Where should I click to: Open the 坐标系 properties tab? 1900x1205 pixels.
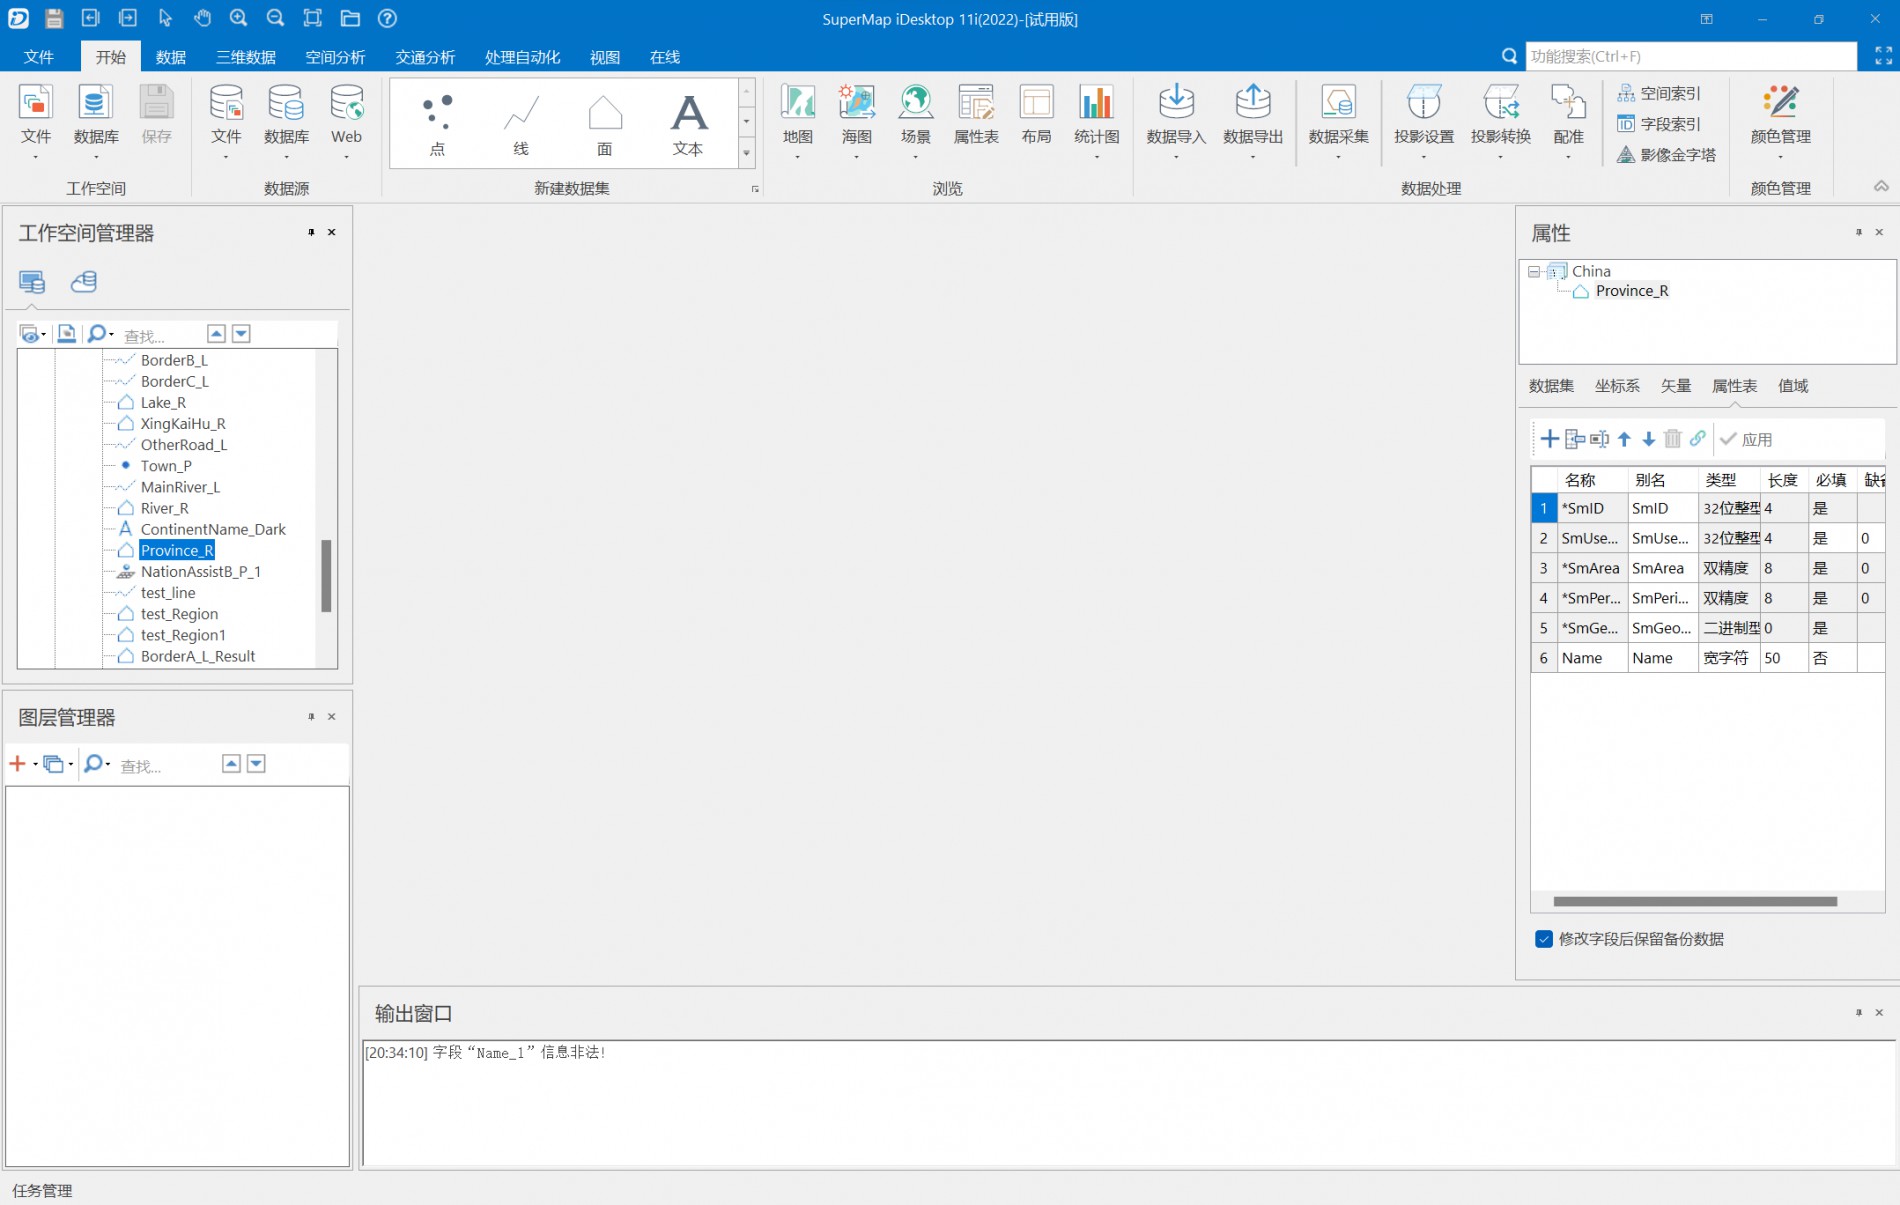pos(1617,386)
